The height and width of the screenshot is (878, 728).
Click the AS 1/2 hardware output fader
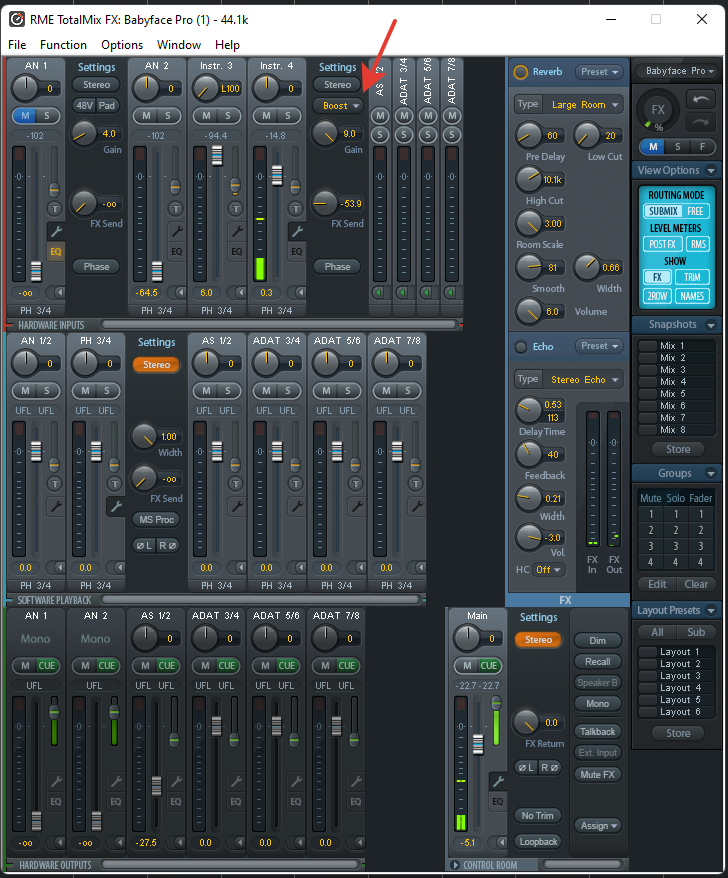[156, 786]
